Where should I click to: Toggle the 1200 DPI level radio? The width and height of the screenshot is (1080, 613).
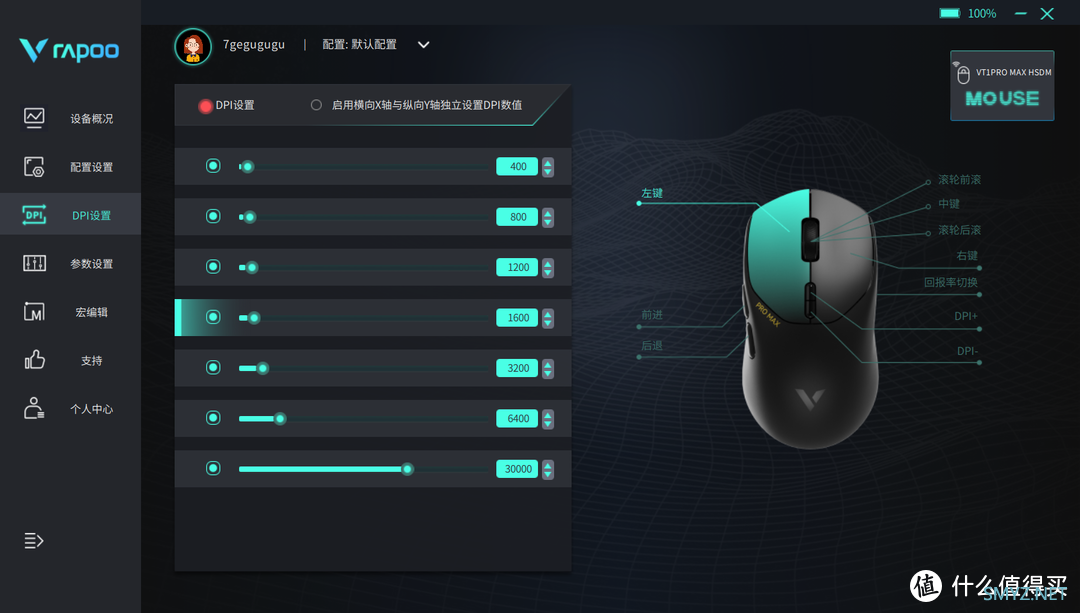[x=213, y=267]
